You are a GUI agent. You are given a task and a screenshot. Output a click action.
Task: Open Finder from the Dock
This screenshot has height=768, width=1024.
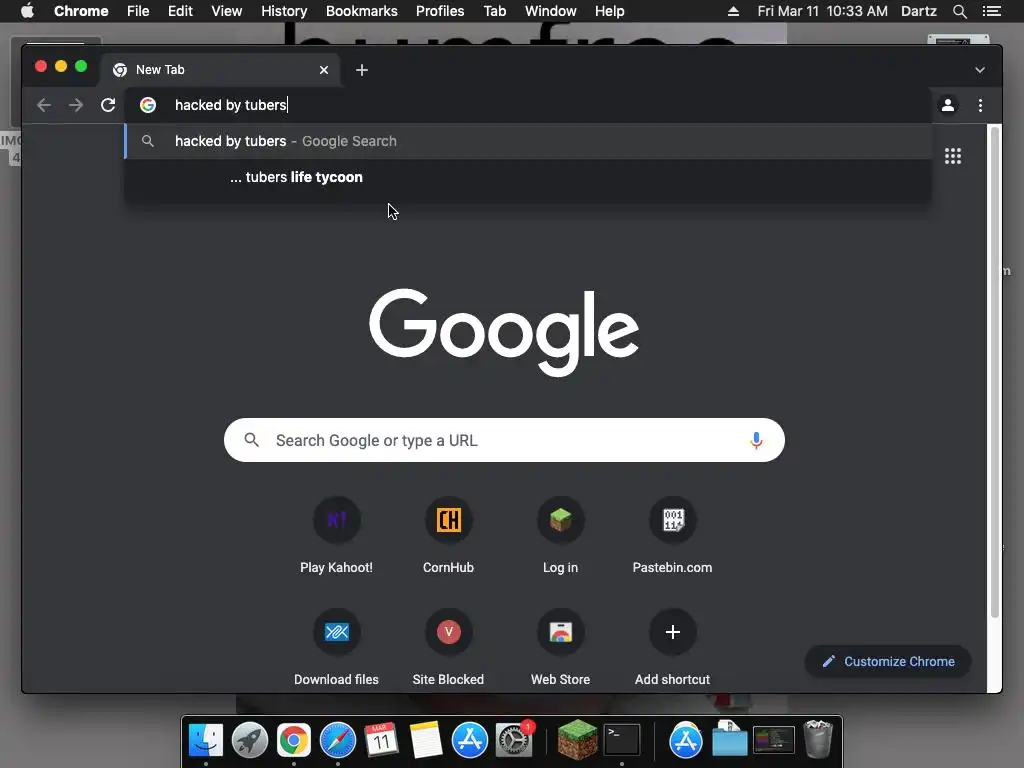point(206,741)
